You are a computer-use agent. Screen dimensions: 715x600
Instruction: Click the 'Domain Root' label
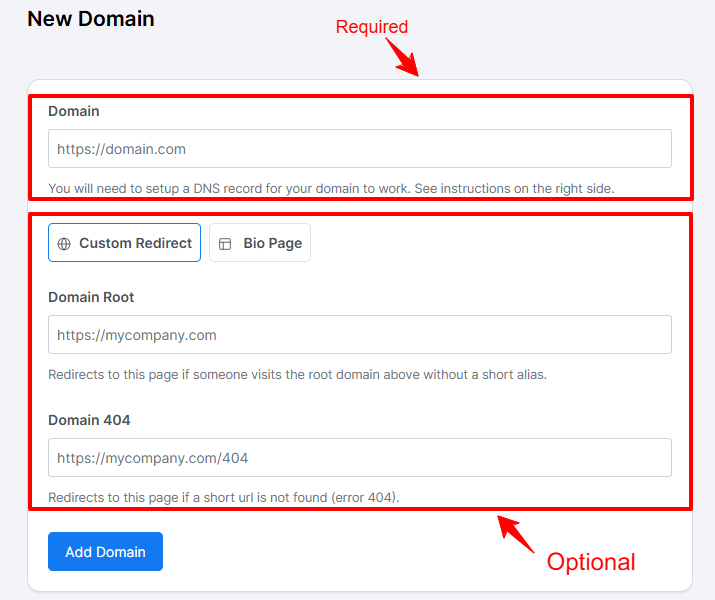coord(91,297)
